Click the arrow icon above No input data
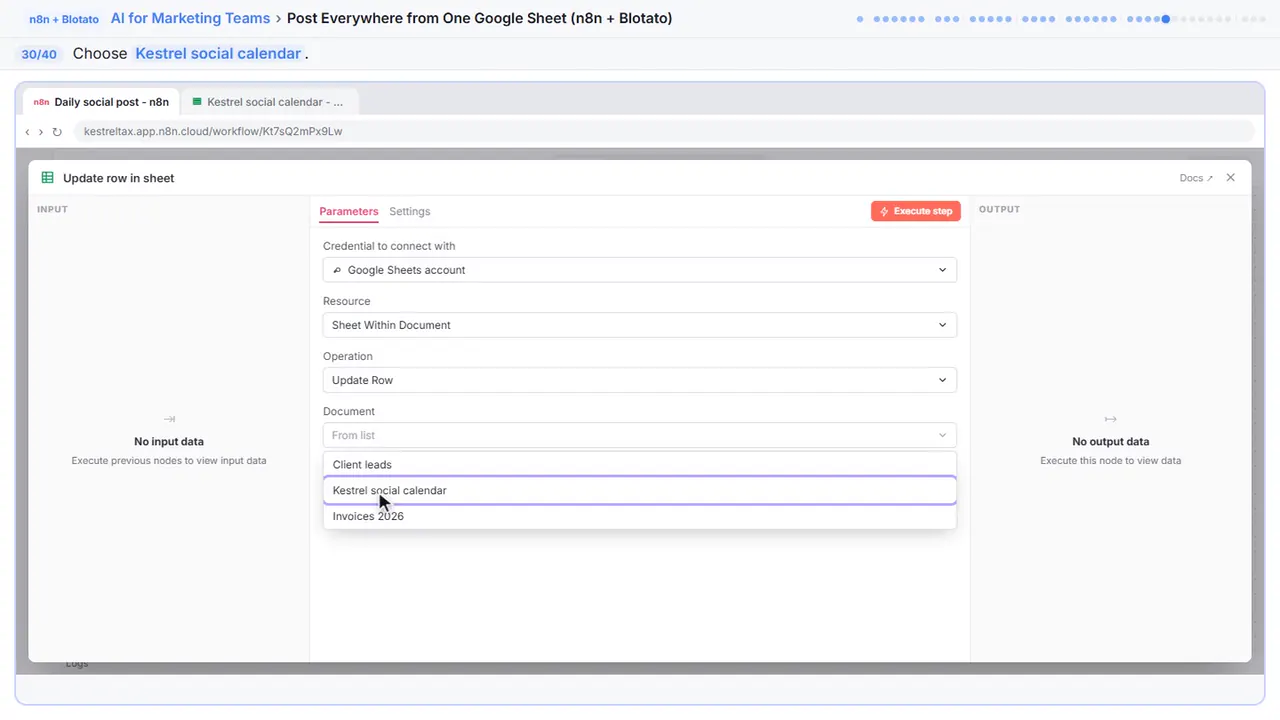Screen dimensions: 1280x720 tap(169, 419)
